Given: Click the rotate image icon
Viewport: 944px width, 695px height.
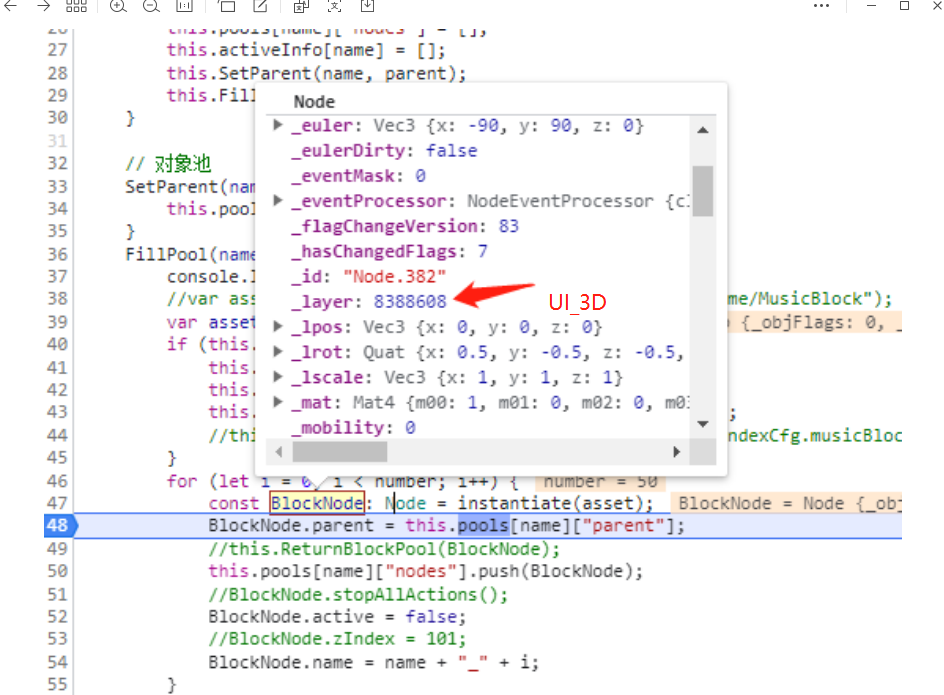Looking at the screenshot, I should [x=227, y=6].
